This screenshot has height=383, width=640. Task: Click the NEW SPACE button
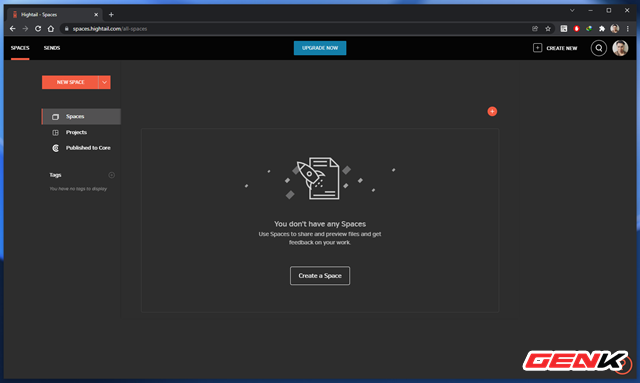click(70, 82)
